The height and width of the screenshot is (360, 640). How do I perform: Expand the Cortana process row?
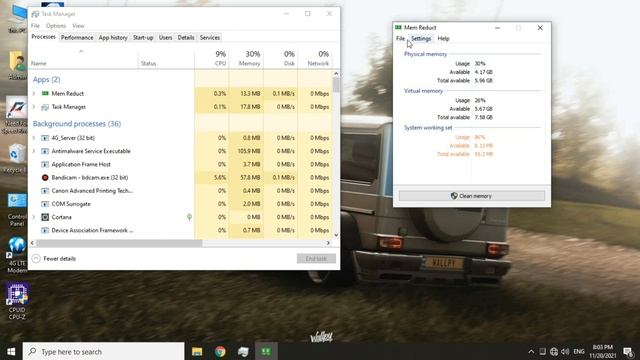[34, 217]
